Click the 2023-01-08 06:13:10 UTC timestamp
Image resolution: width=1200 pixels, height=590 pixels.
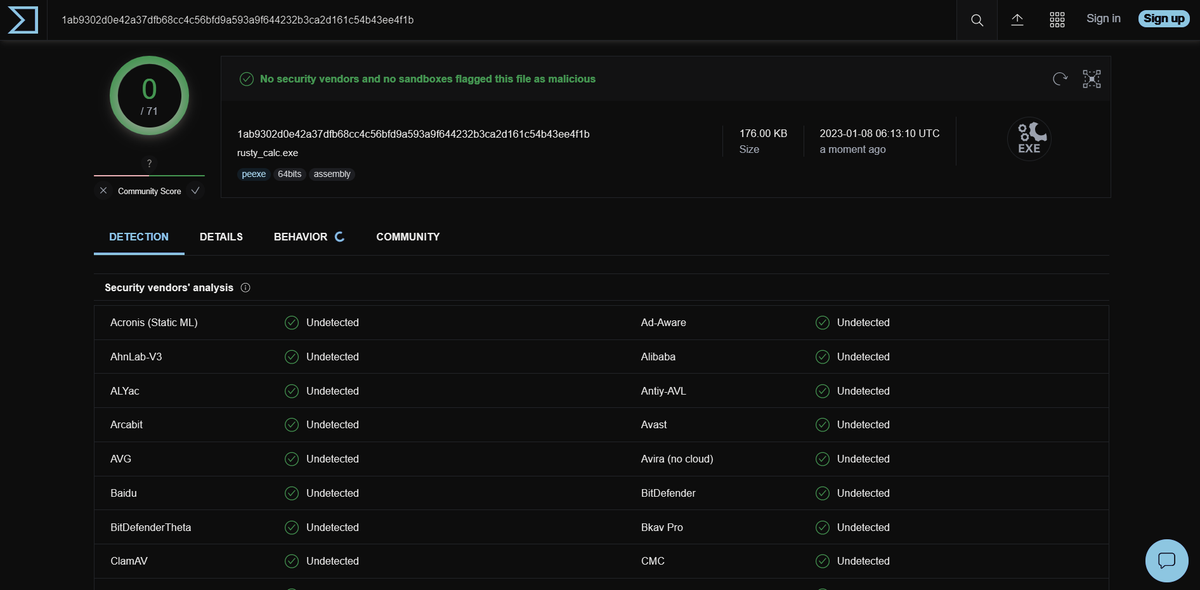pos(880,134)
